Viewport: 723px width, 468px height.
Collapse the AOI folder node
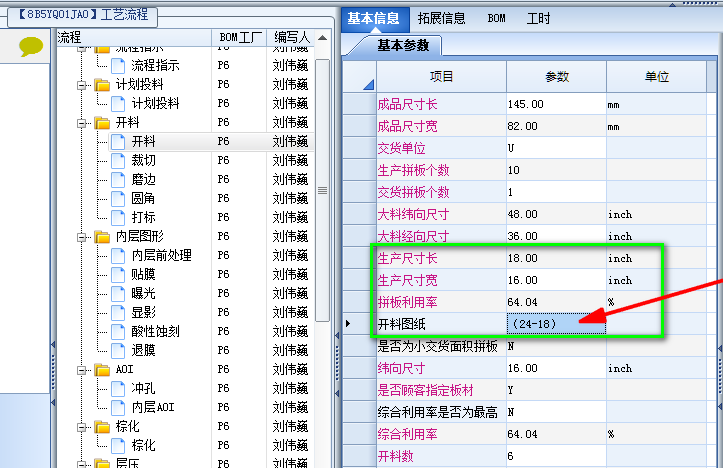tap(82, 370)
